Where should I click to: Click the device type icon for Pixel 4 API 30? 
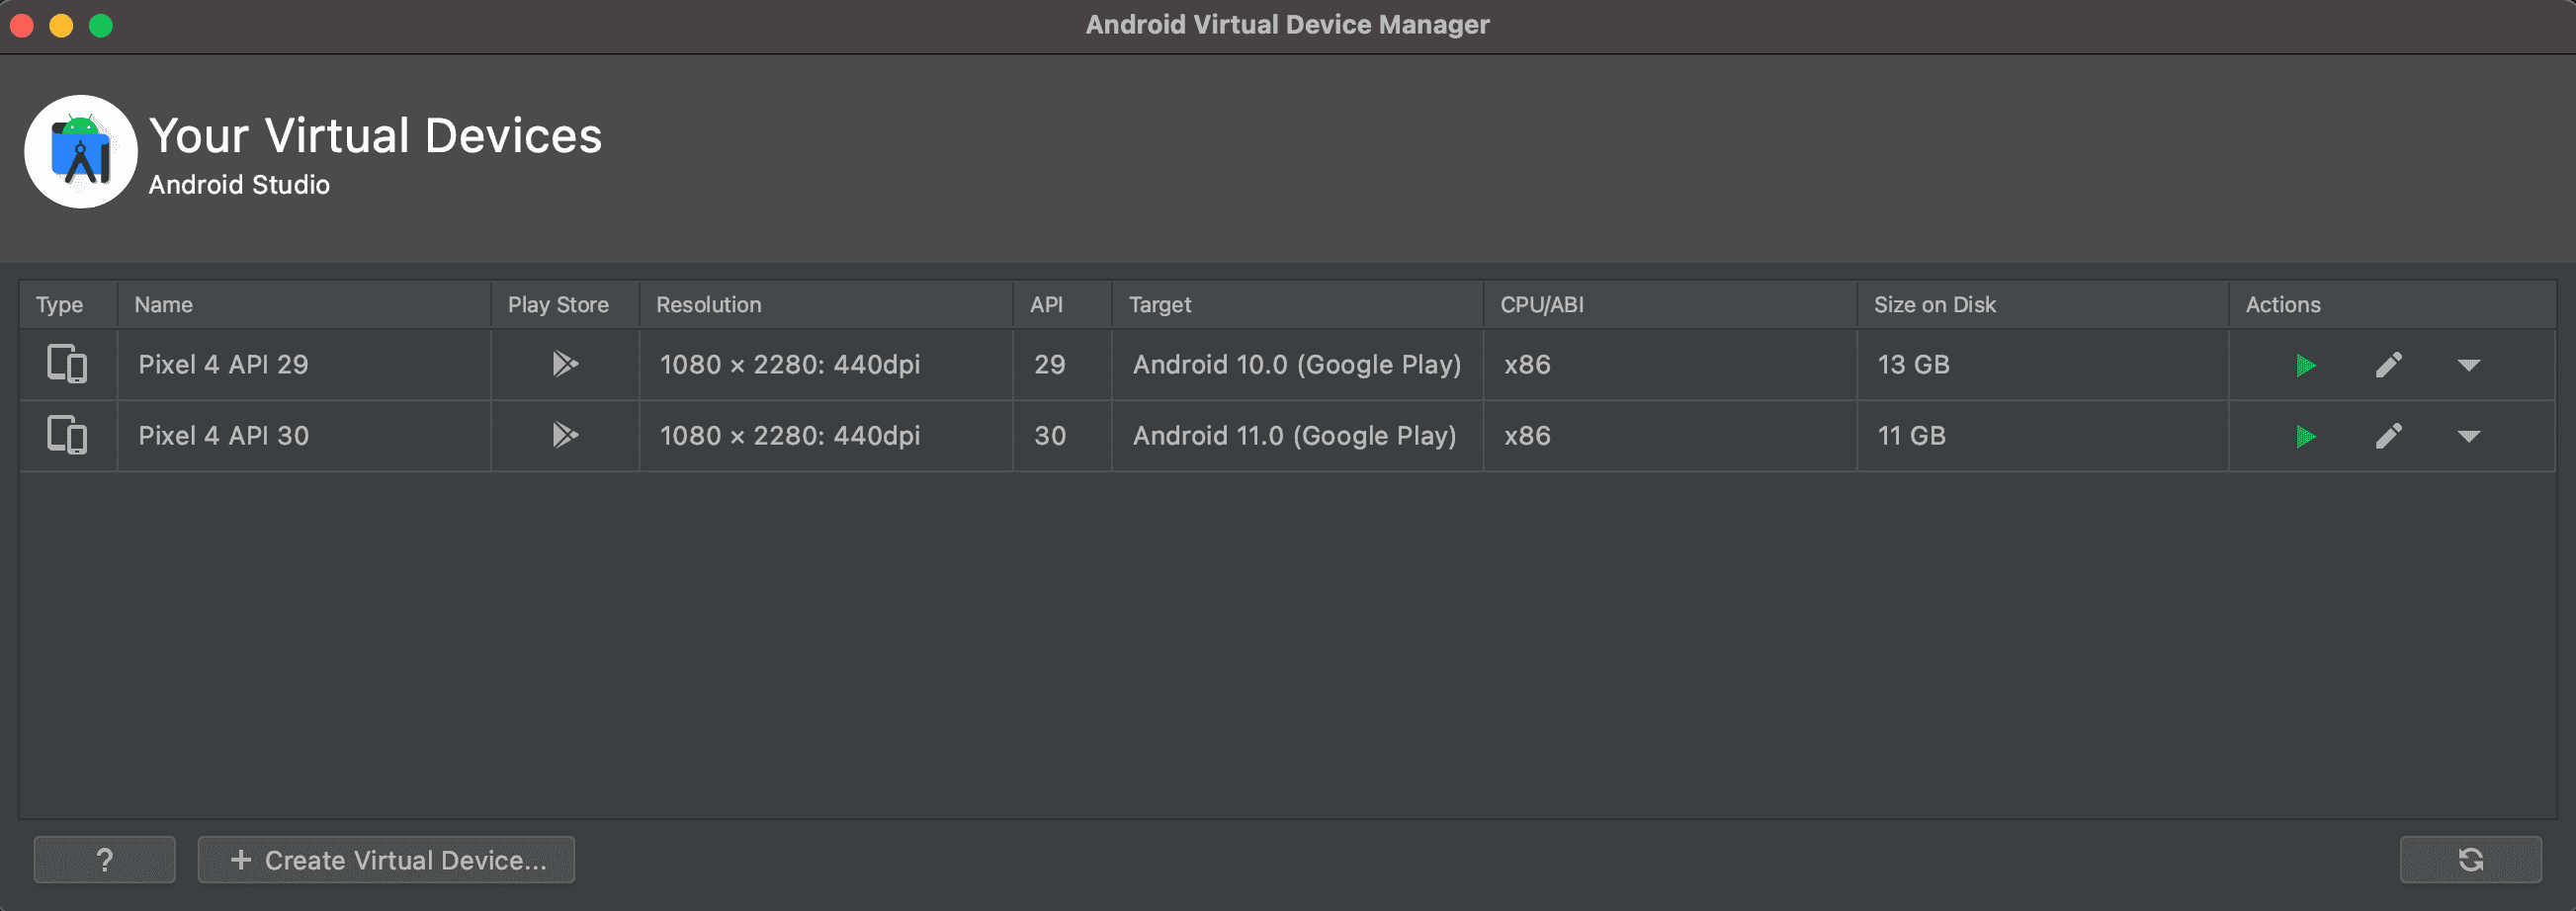[x=67, y=435]
